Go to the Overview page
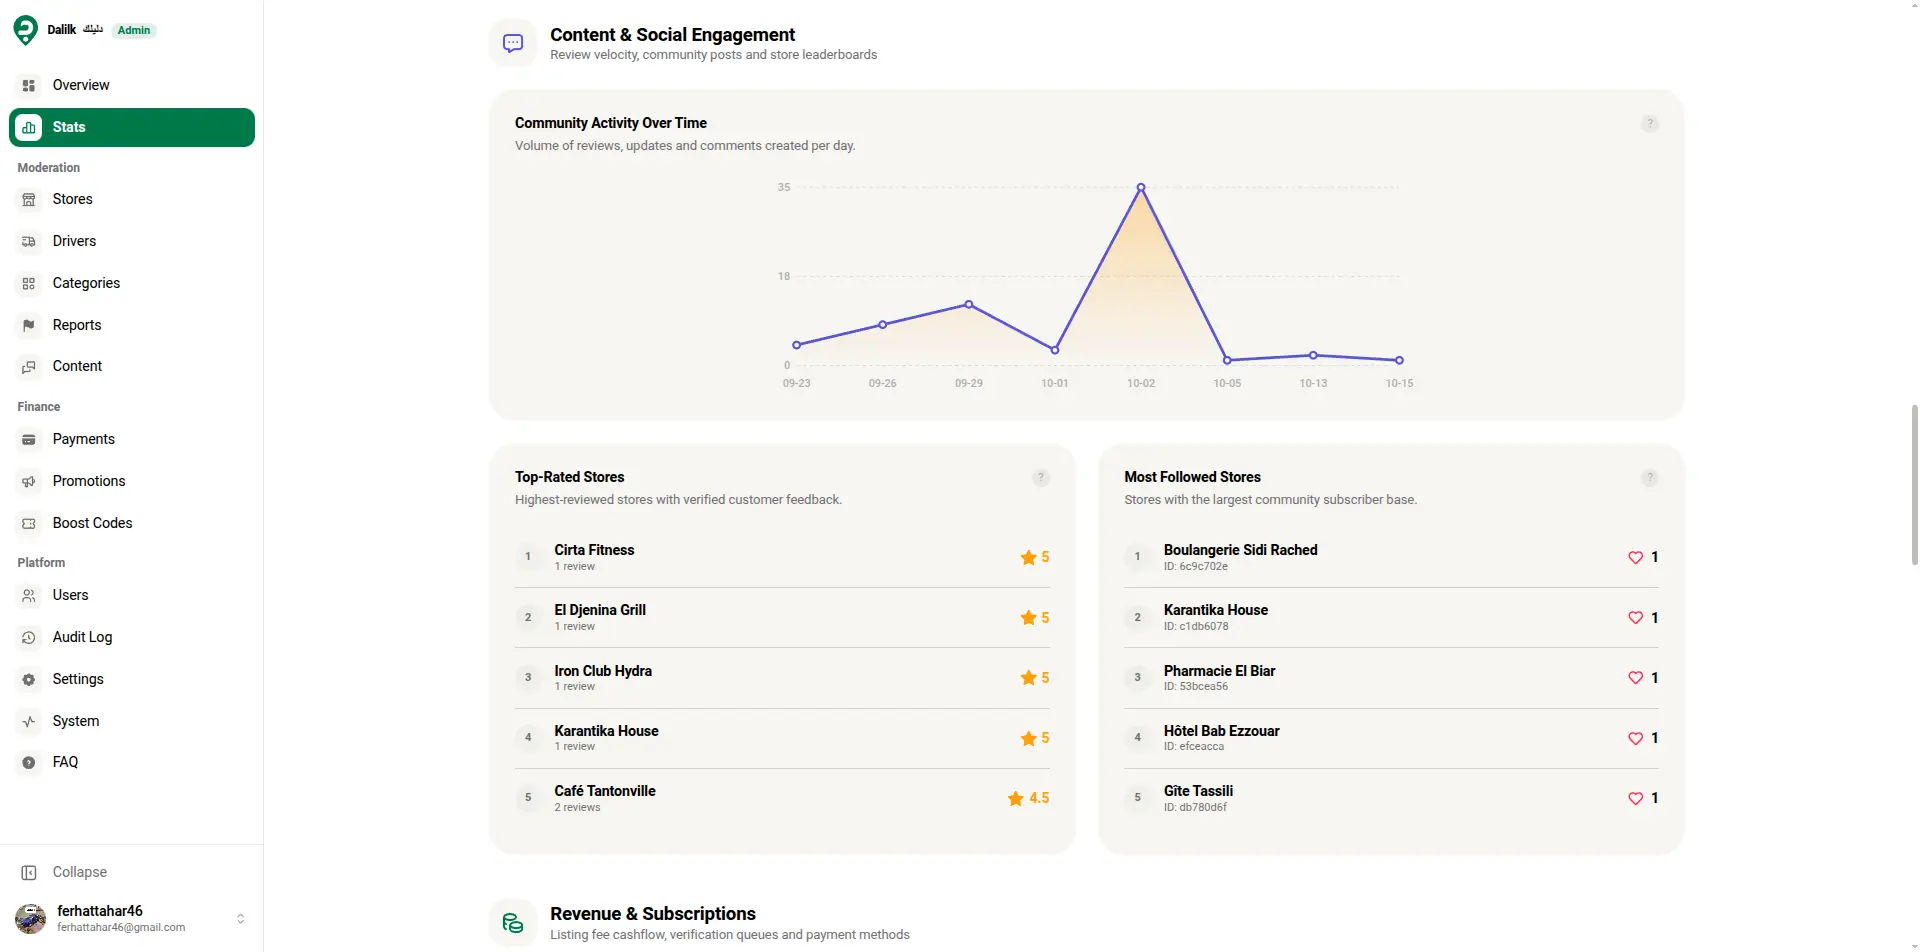The width and height of the screenshot is (1920, 952). pos(131,85)
